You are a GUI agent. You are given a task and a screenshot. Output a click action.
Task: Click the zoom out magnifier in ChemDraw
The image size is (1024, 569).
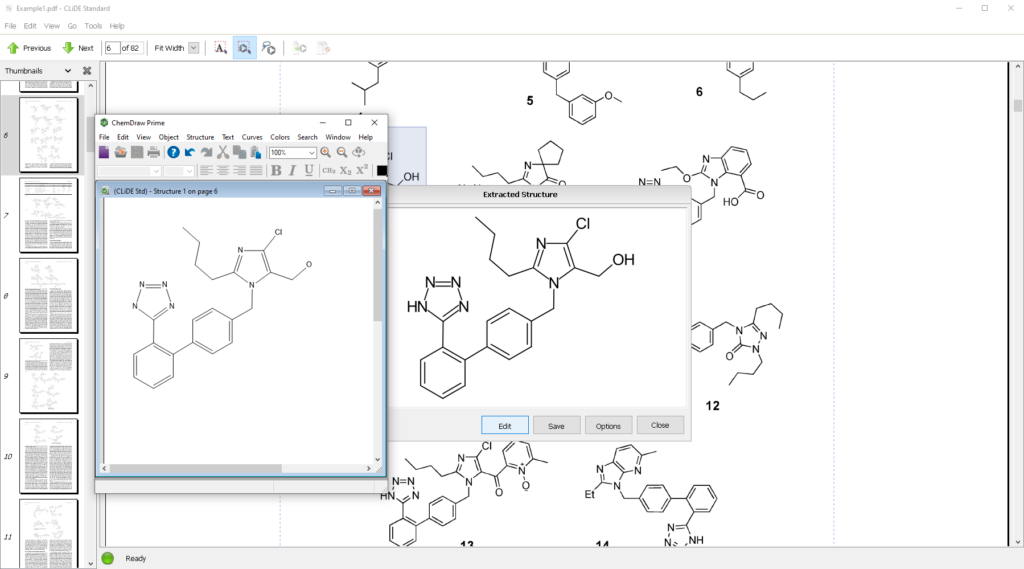(x=342, y=152)
